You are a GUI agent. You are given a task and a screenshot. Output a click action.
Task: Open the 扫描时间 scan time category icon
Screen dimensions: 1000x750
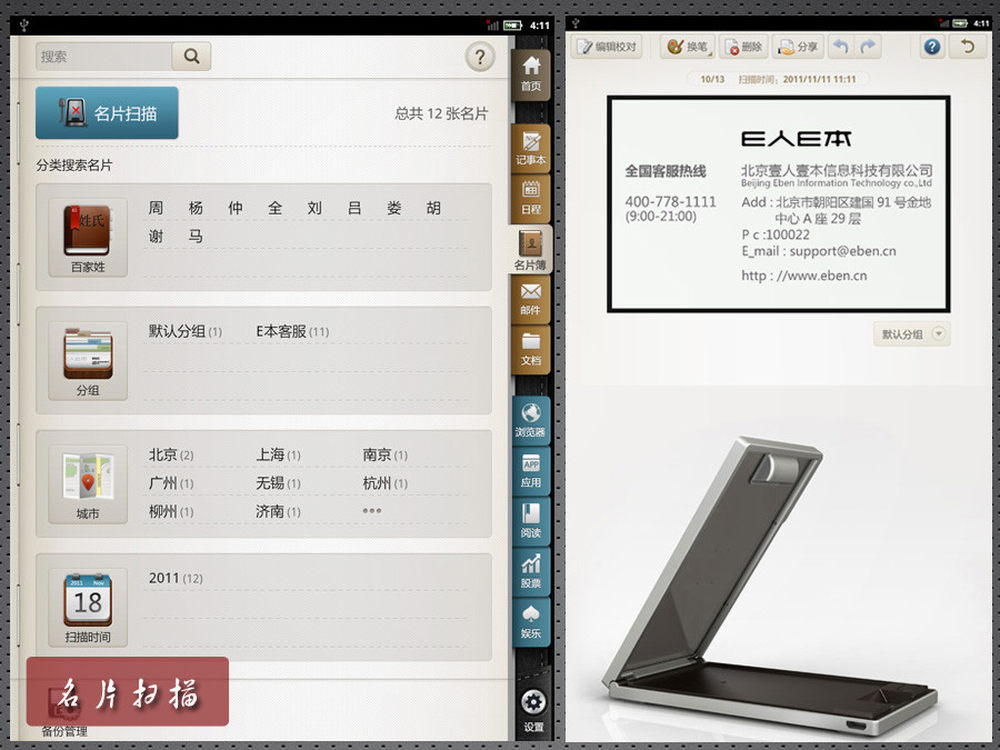click(x=88, y=607)
